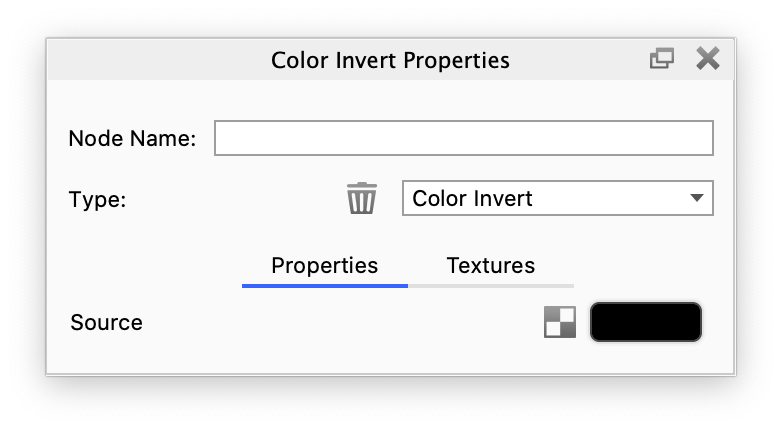Click the 'Color Invert' text in Type selector
The height and width of the screenshot is (422, 782).
click(472, 198)
